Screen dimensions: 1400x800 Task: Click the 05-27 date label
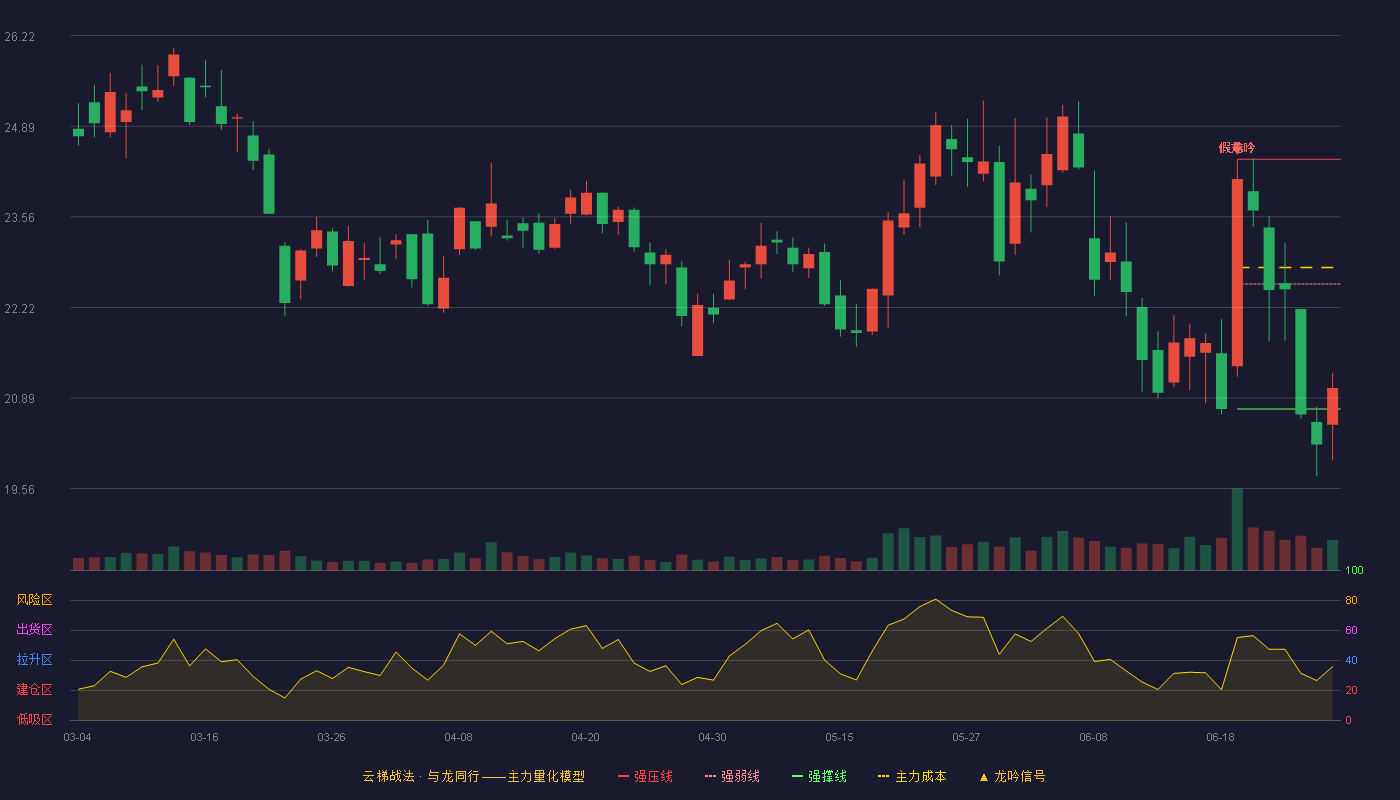click(x=966, y=737)
